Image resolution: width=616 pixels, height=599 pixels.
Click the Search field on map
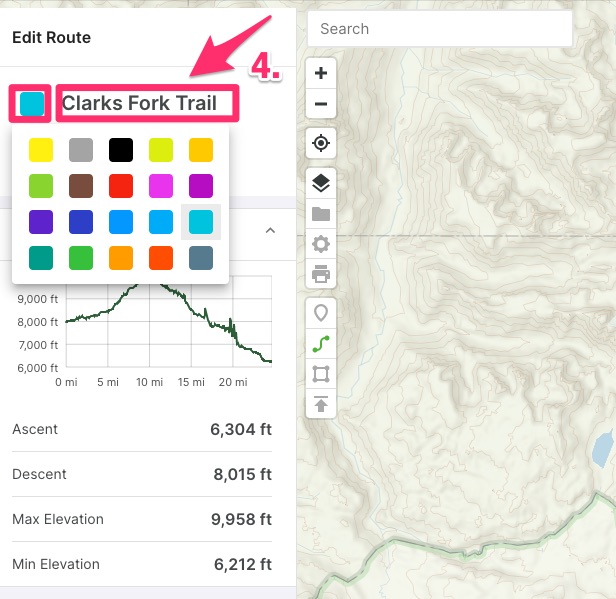click(440, 29)
